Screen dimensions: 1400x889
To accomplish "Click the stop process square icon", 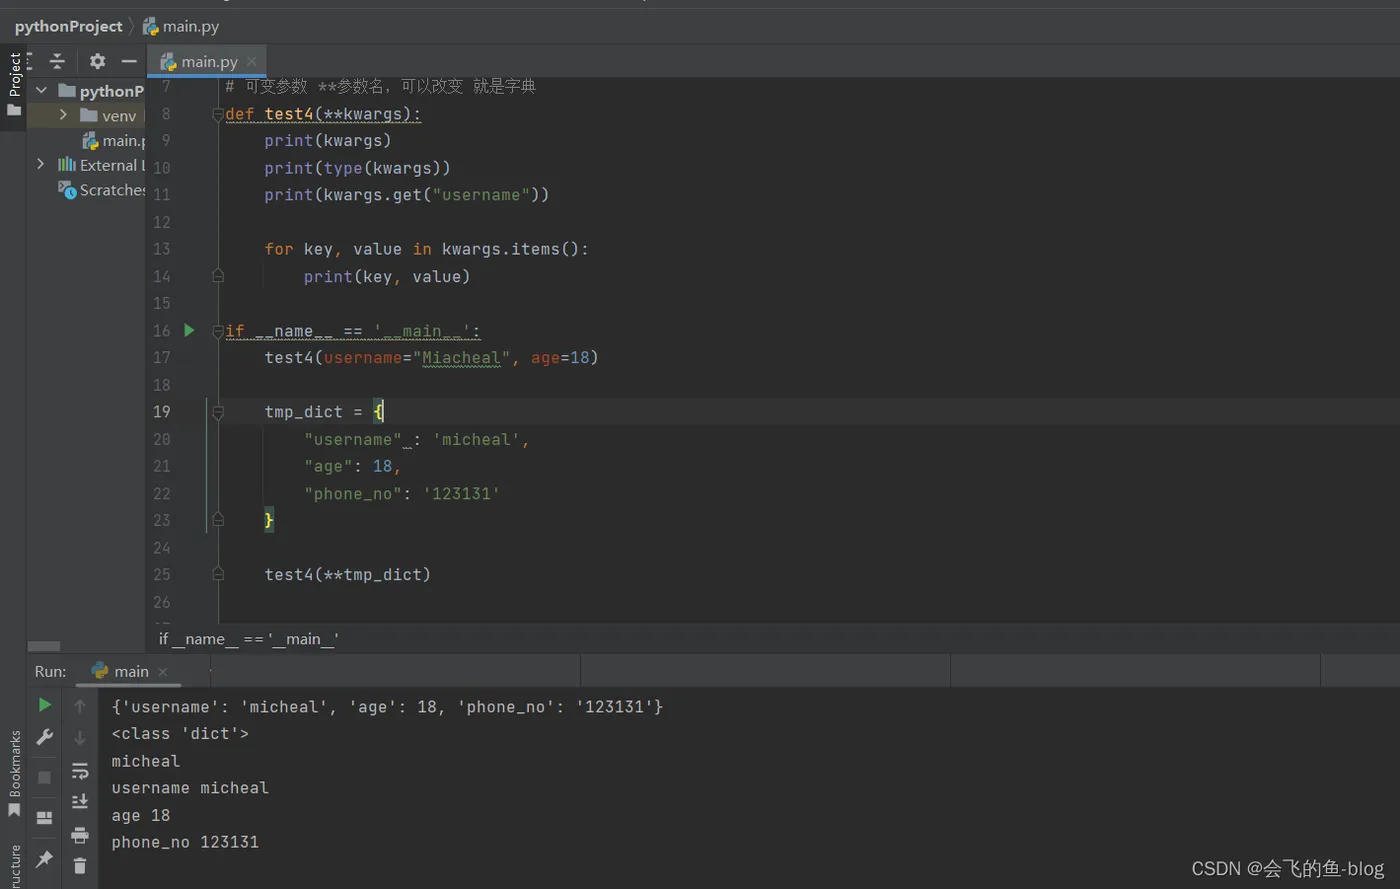I will point(44,777).
